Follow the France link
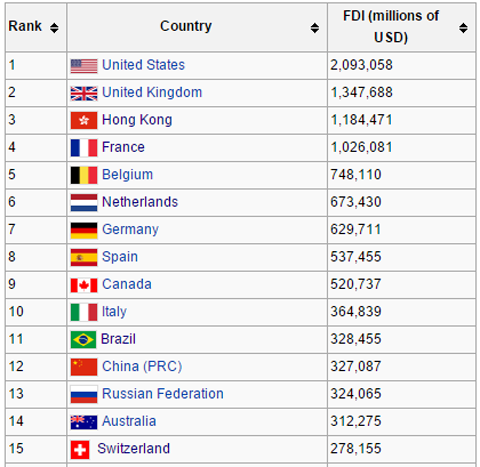The image size is (480, 467). point(123,147)
